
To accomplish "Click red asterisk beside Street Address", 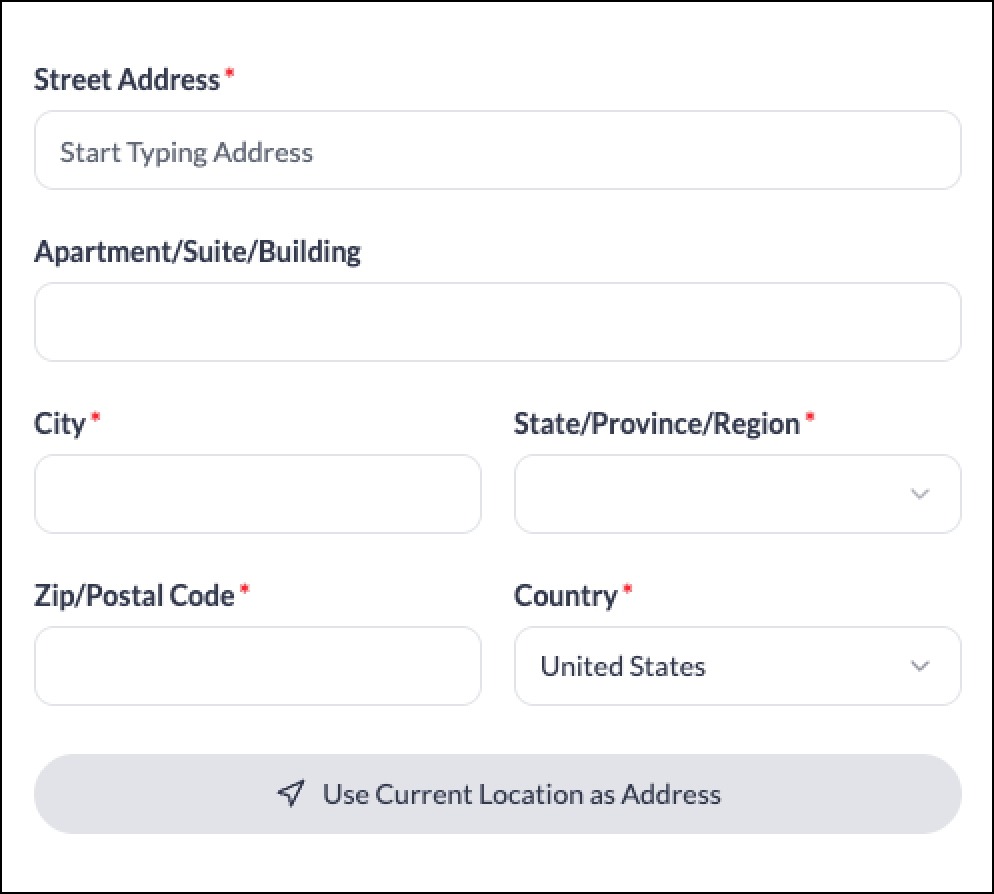I will pyautogui.click(x=229, y=74).
